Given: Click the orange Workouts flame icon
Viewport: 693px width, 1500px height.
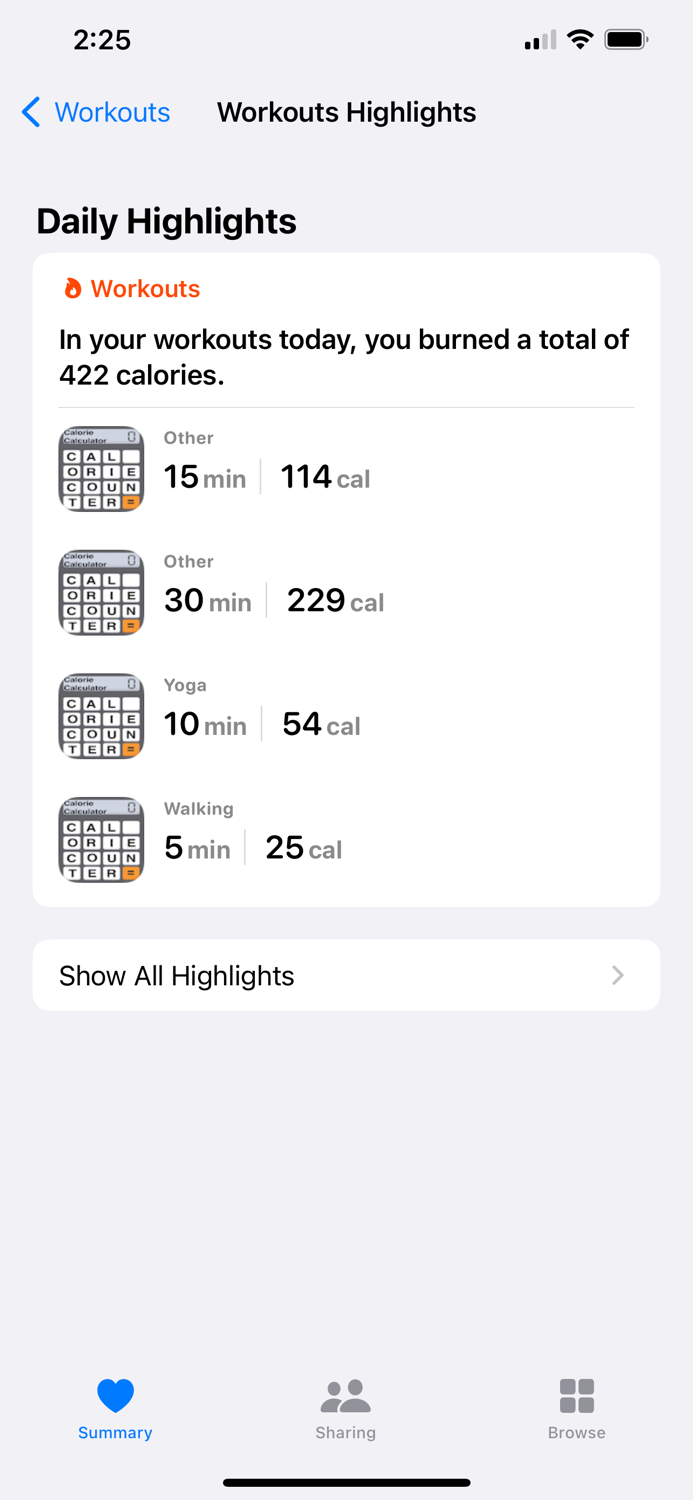Looking at the screenshot, I should point(71,288).
